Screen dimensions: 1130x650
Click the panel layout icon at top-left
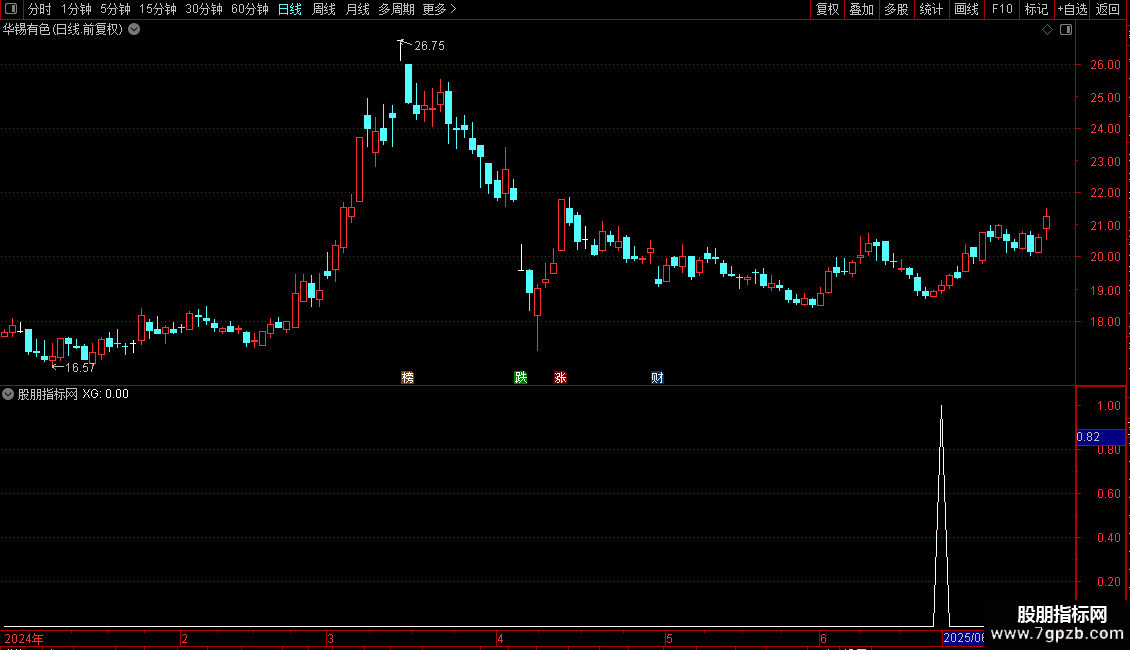coord(11,9)
